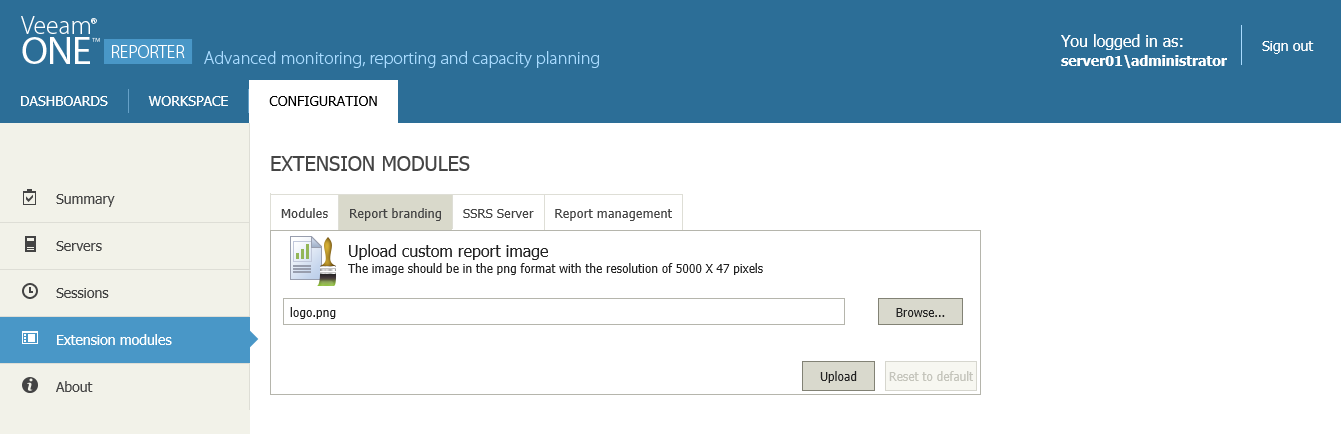This screenshot has width=1341, height=434.
Task: Click the logo.png file path field
Action: [563, 312]
